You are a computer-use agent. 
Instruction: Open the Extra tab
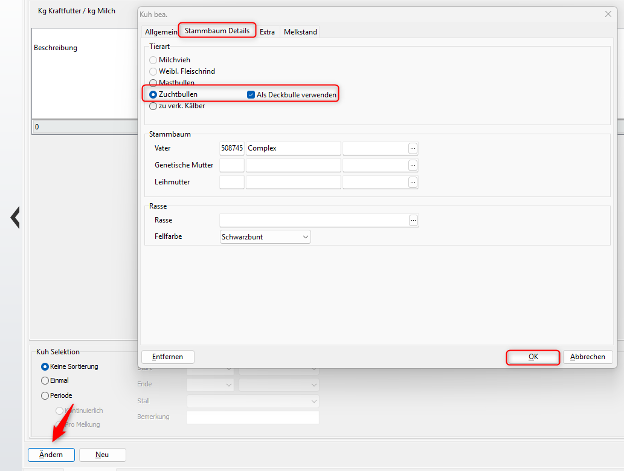tap(267, 32)
